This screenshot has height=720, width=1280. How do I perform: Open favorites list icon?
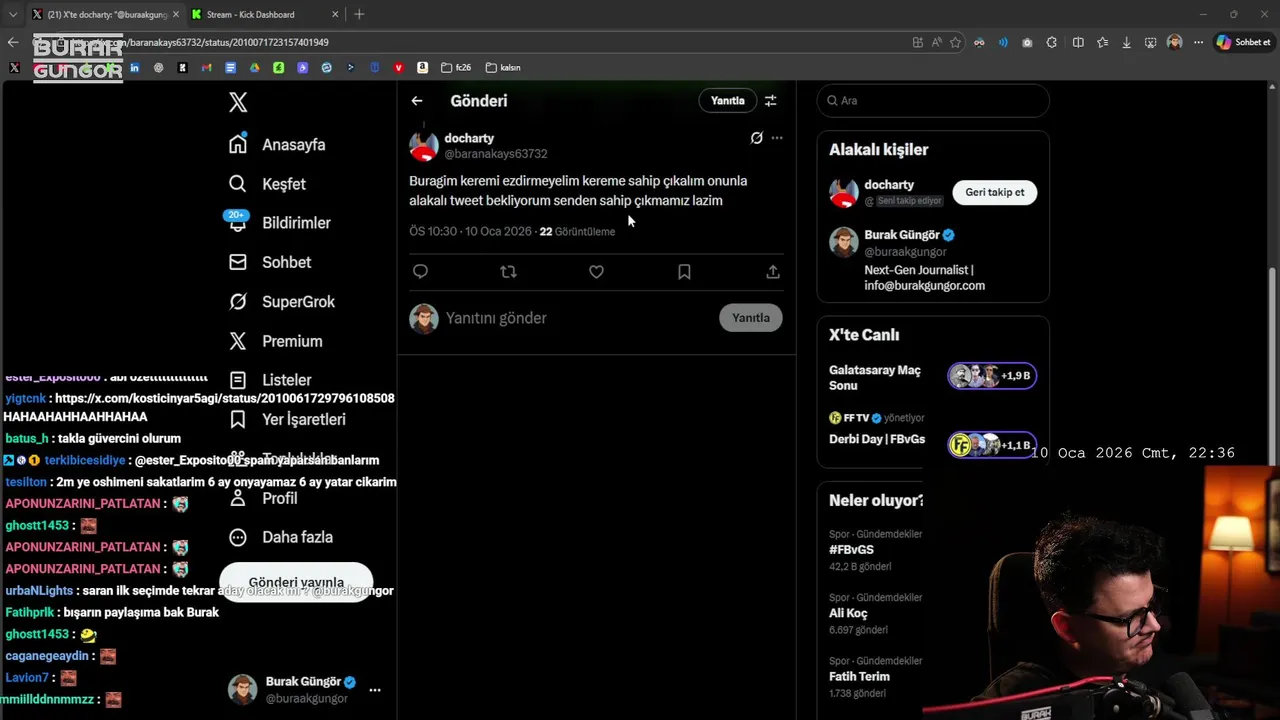[x=1102, y=42]
